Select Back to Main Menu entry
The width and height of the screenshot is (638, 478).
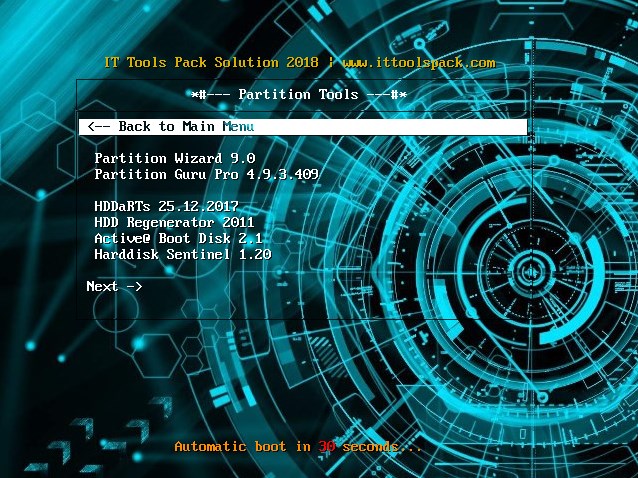point(303,127)
